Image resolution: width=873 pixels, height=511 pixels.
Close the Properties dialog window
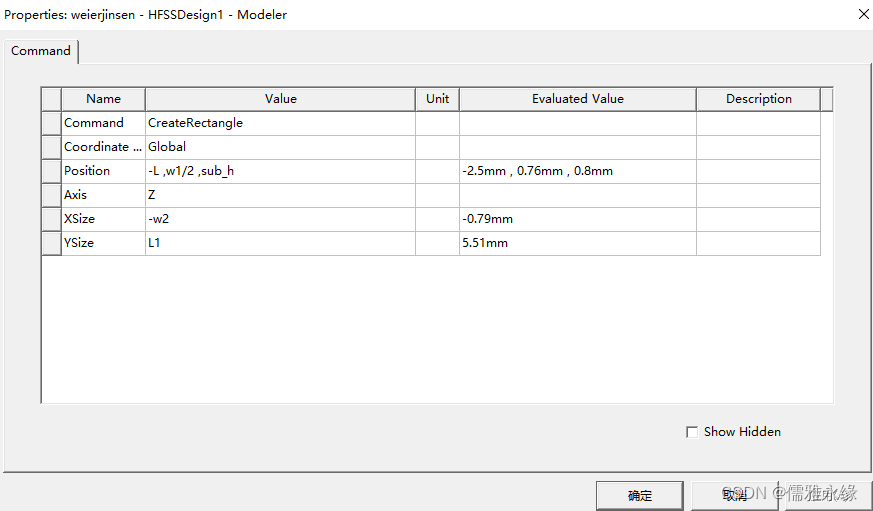[864, 14]
